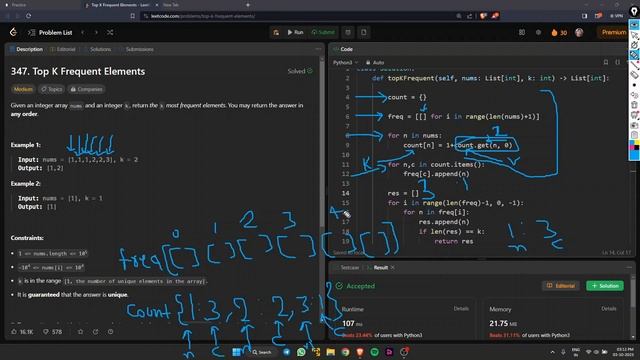Open the Problem List panel
This screenshot has width=640, height=360.
50,33
